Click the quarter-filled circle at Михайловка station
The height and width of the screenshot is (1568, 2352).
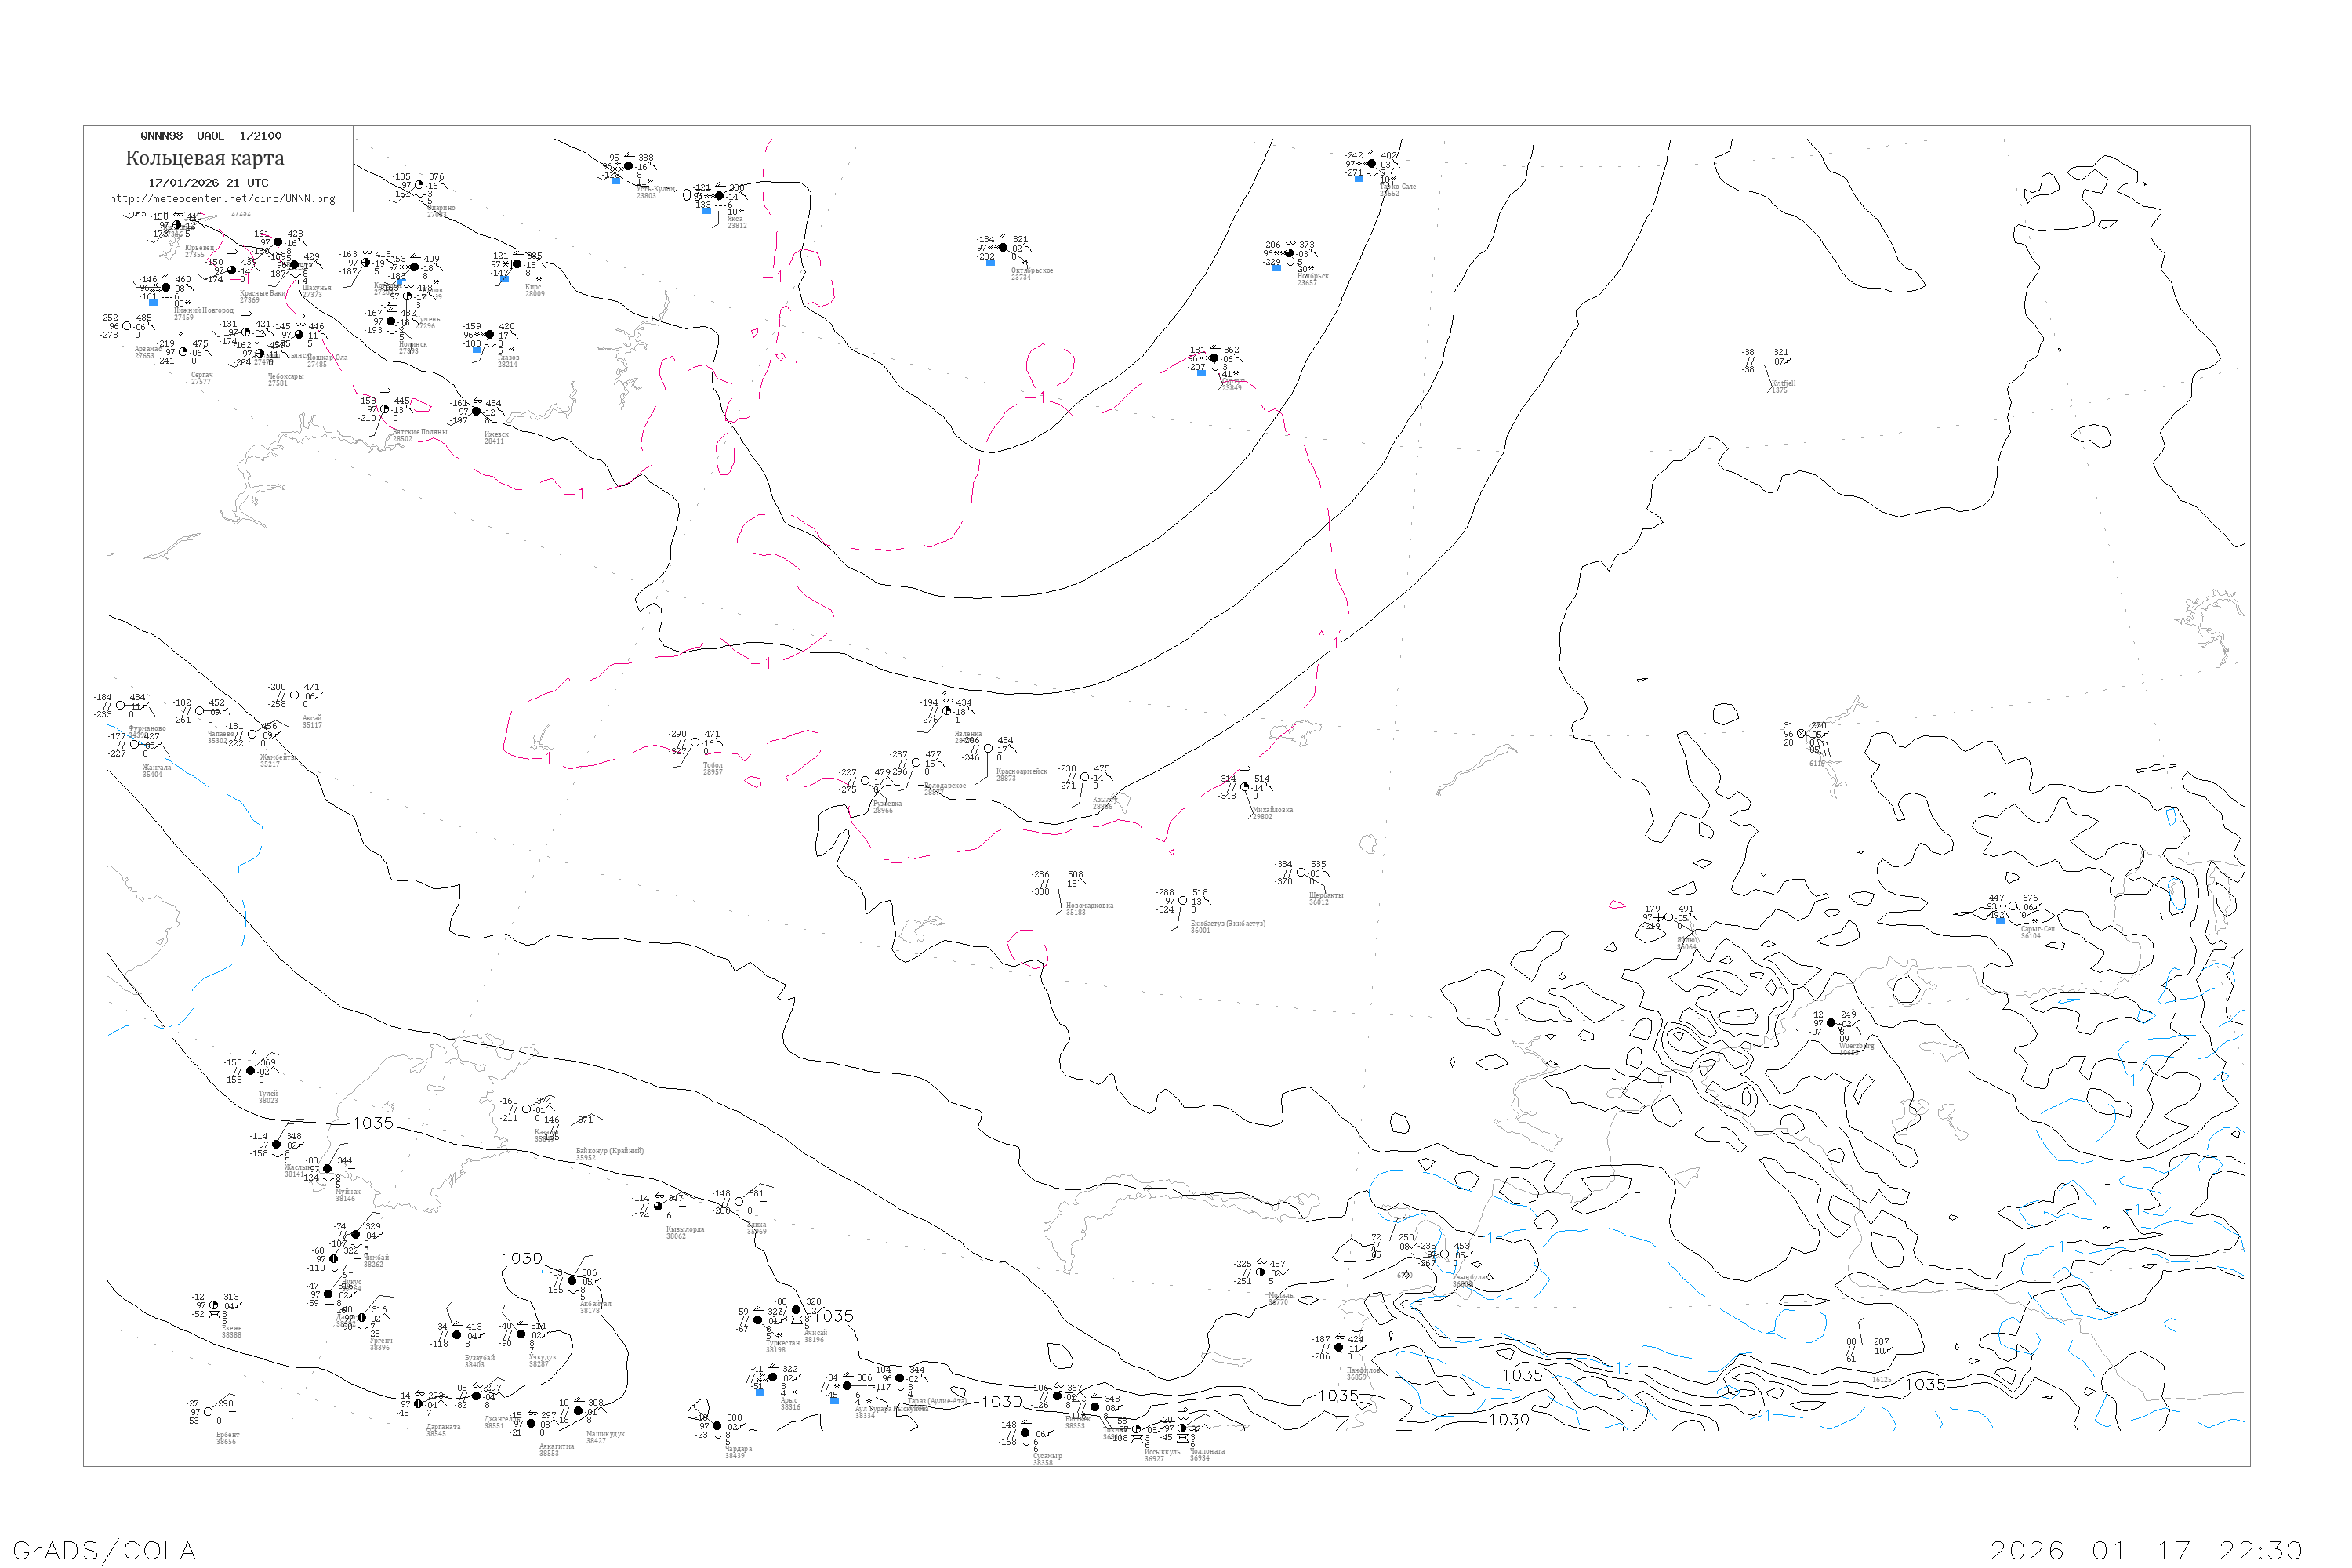(1245, 787)
